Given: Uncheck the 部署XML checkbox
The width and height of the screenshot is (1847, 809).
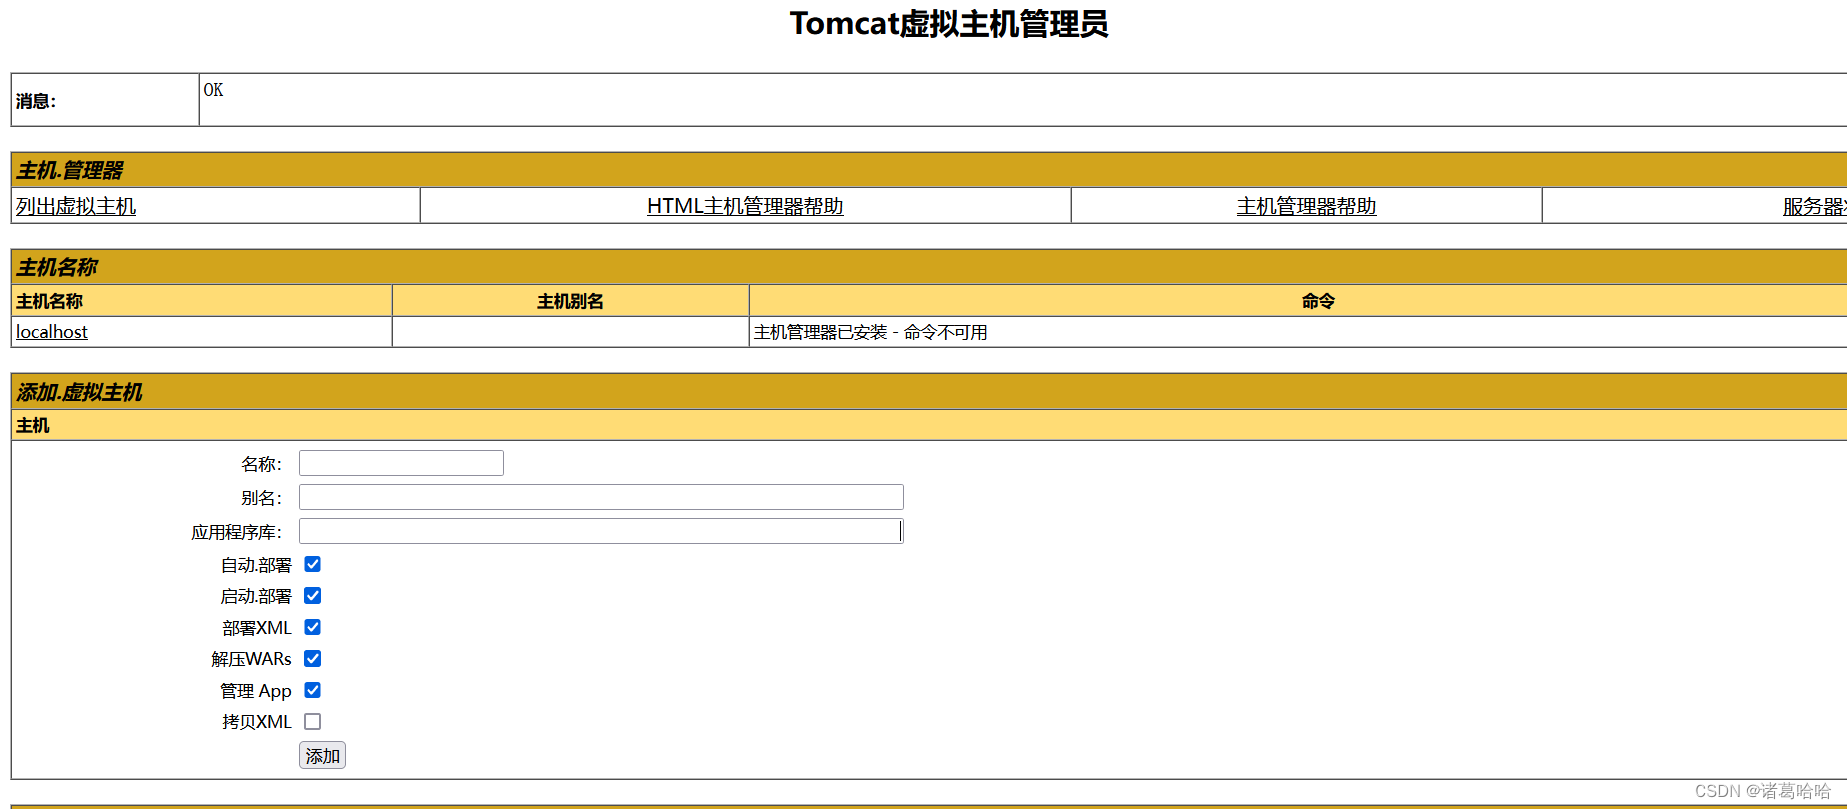Looking at the screenshot, I should click(x=313, y=627).
